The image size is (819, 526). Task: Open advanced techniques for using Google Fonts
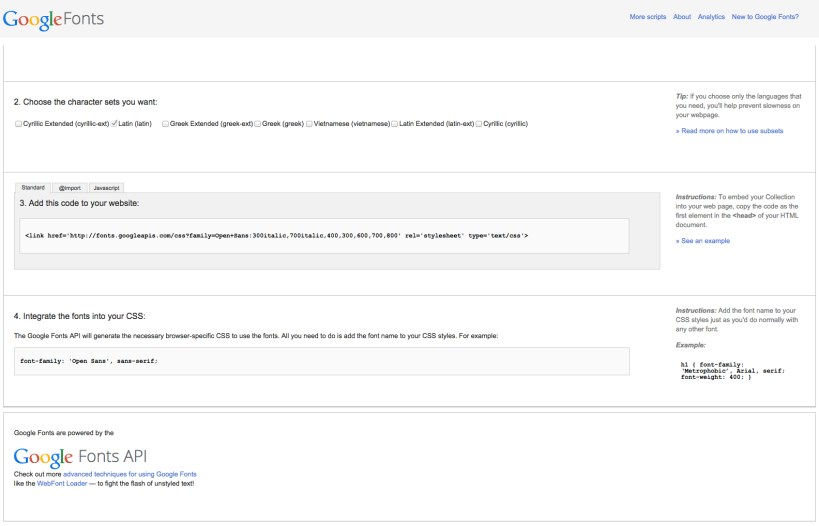tap(130, 474)
